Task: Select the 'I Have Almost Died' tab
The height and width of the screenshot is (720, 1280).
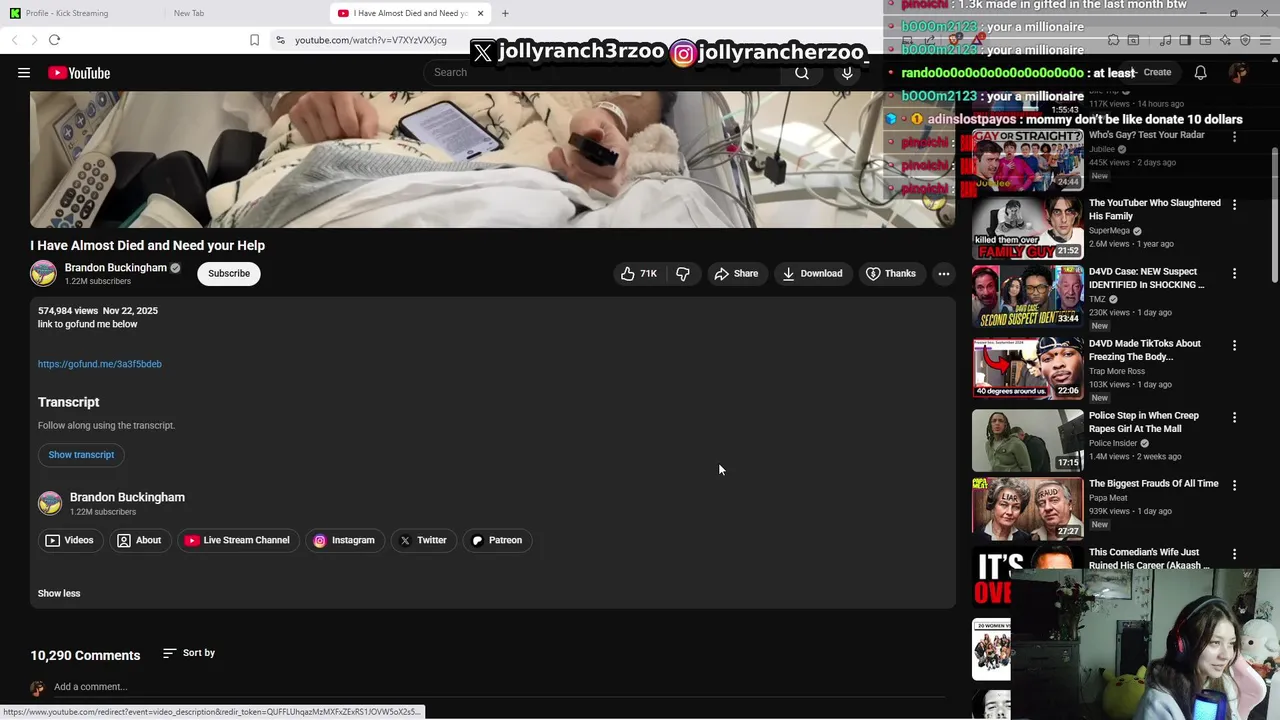Action: 411,13
